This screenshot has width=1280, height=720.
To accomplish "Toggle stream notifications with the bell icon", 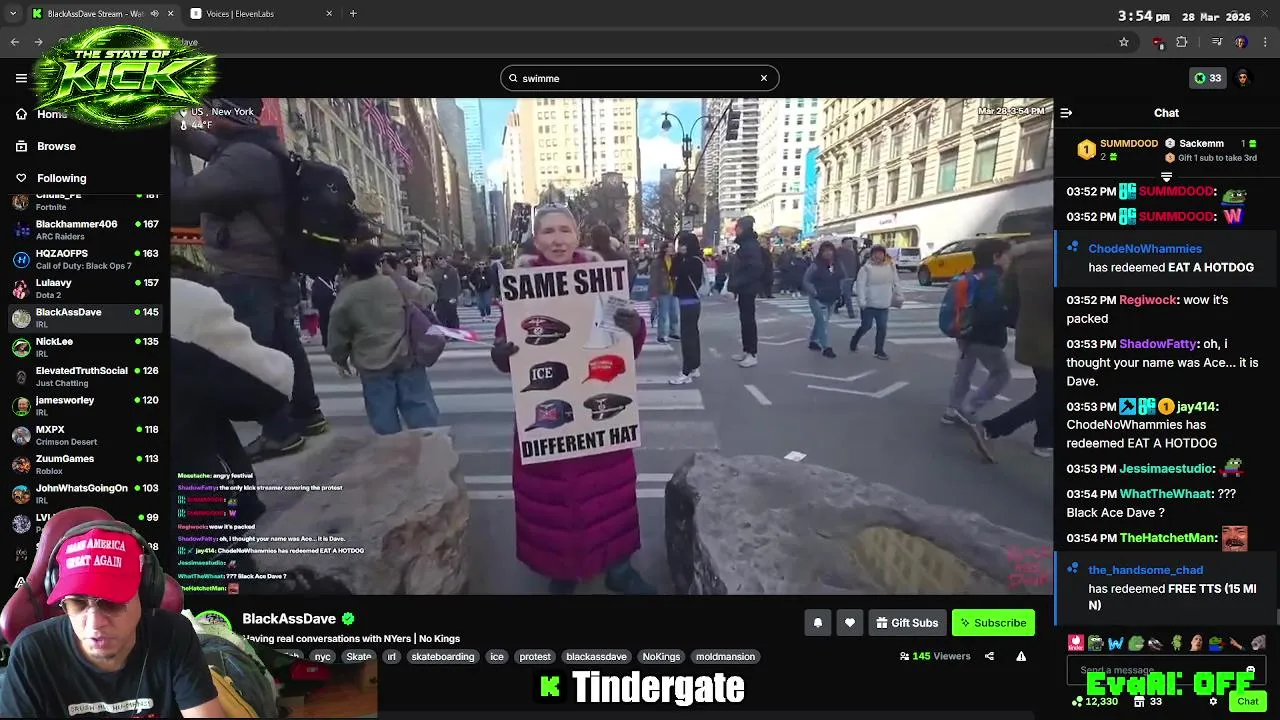I will pyautogui.click(x=817, y=623).
